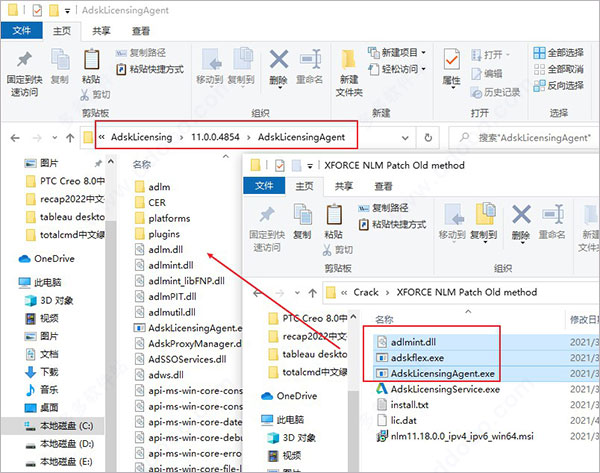Viewport: 600px width, 473px height.
Task: Click New folder (新建文件夹) in AdskLicensingAgent ribbon
Action: tap(349, 73)
